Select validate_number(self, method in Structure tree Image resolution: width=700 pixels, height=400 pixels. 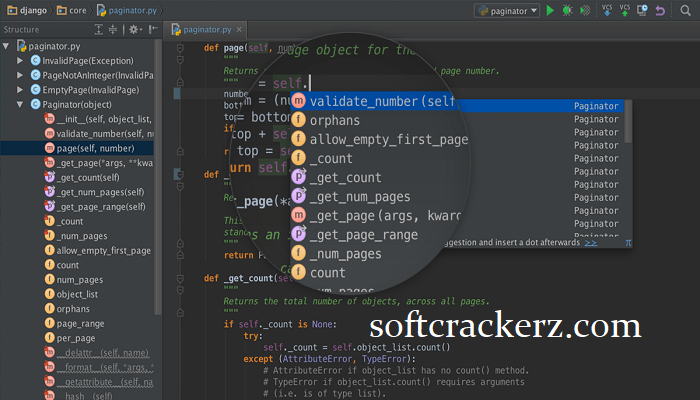99,133
